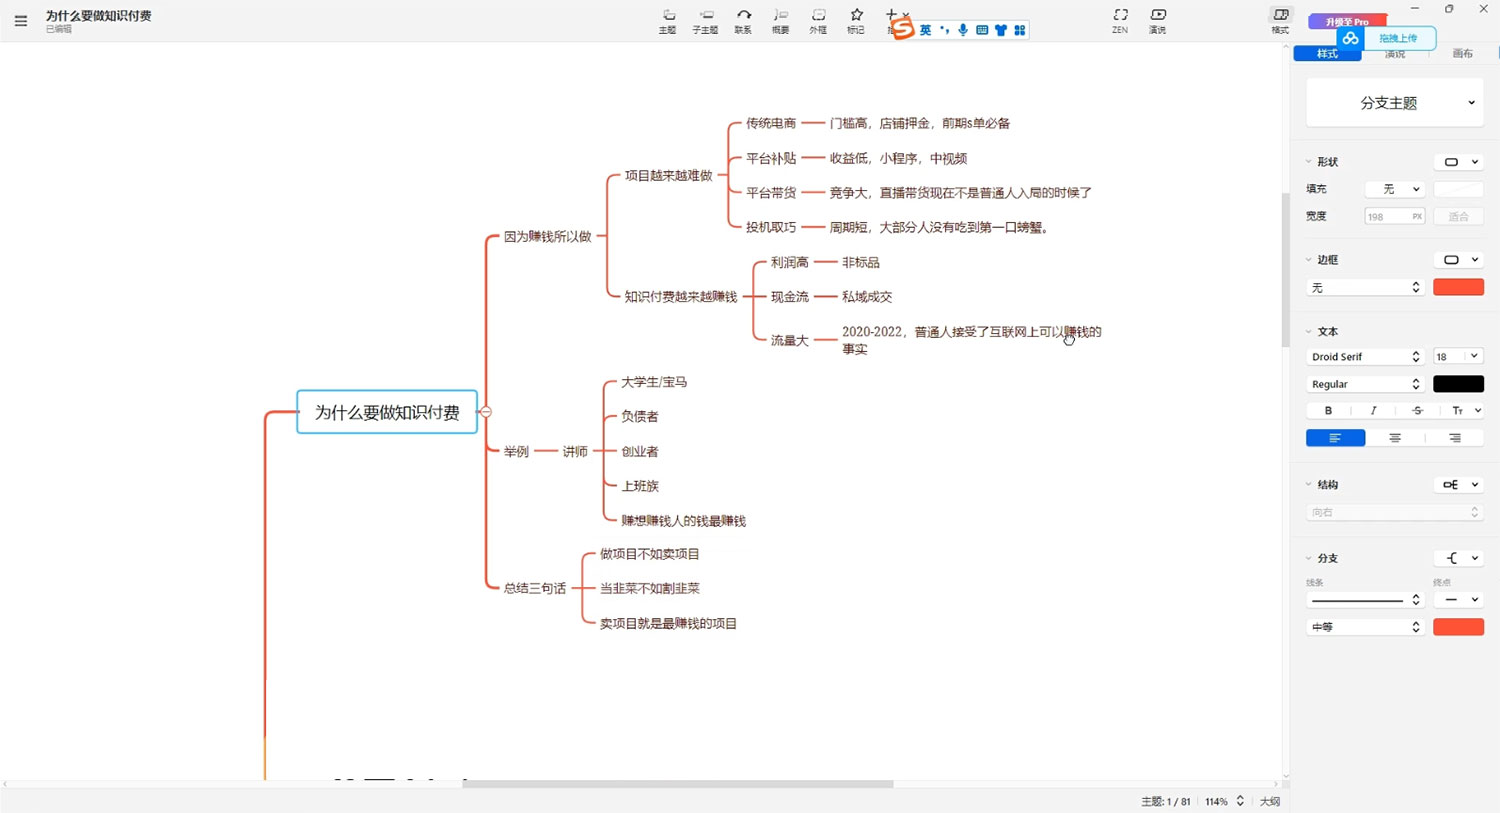Enter ZEN mode

[x=1120, y=20]
